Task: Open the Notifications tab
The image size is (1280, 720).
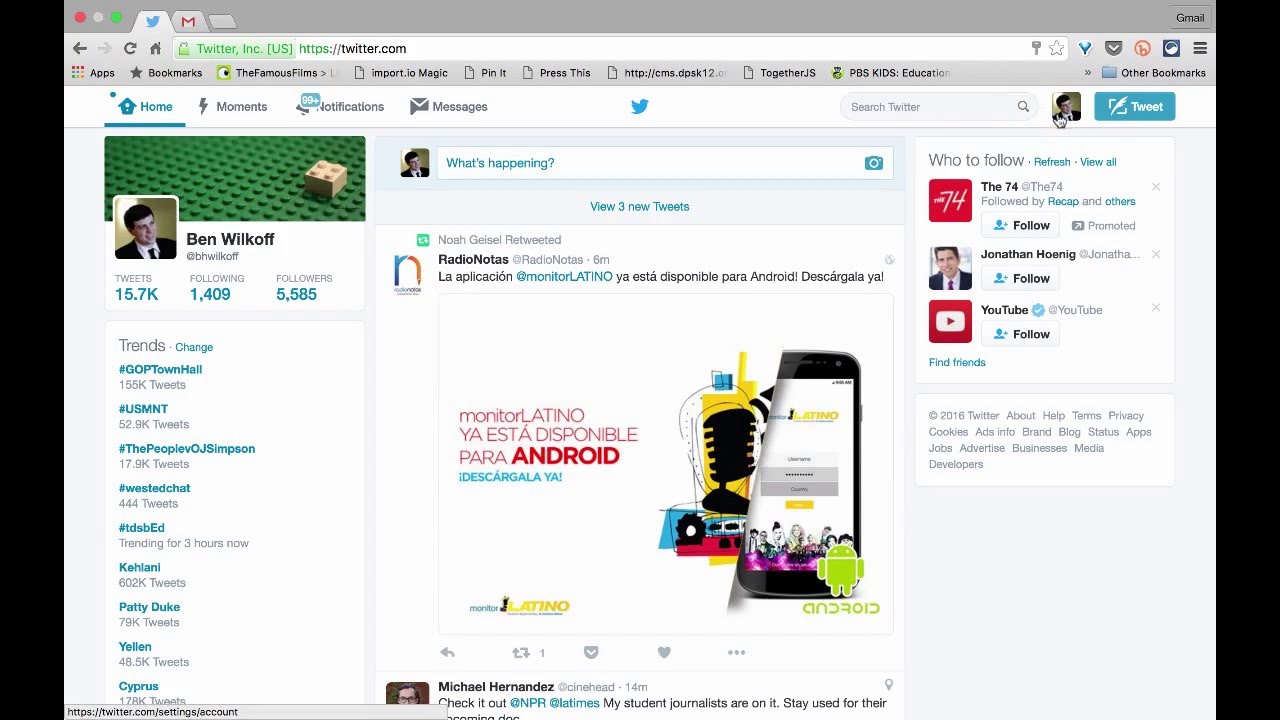Action: point(340,106)
